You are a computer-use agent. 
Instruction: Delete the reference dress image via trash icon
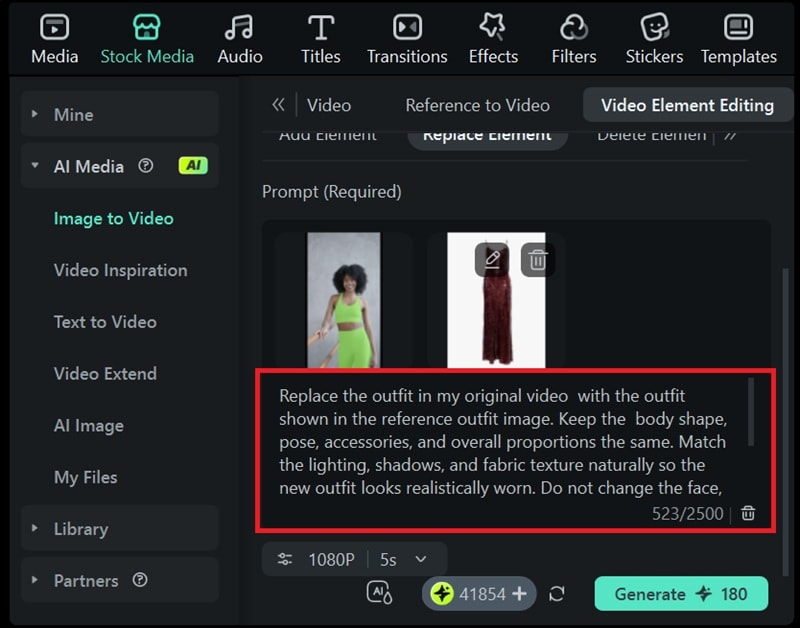538,259
